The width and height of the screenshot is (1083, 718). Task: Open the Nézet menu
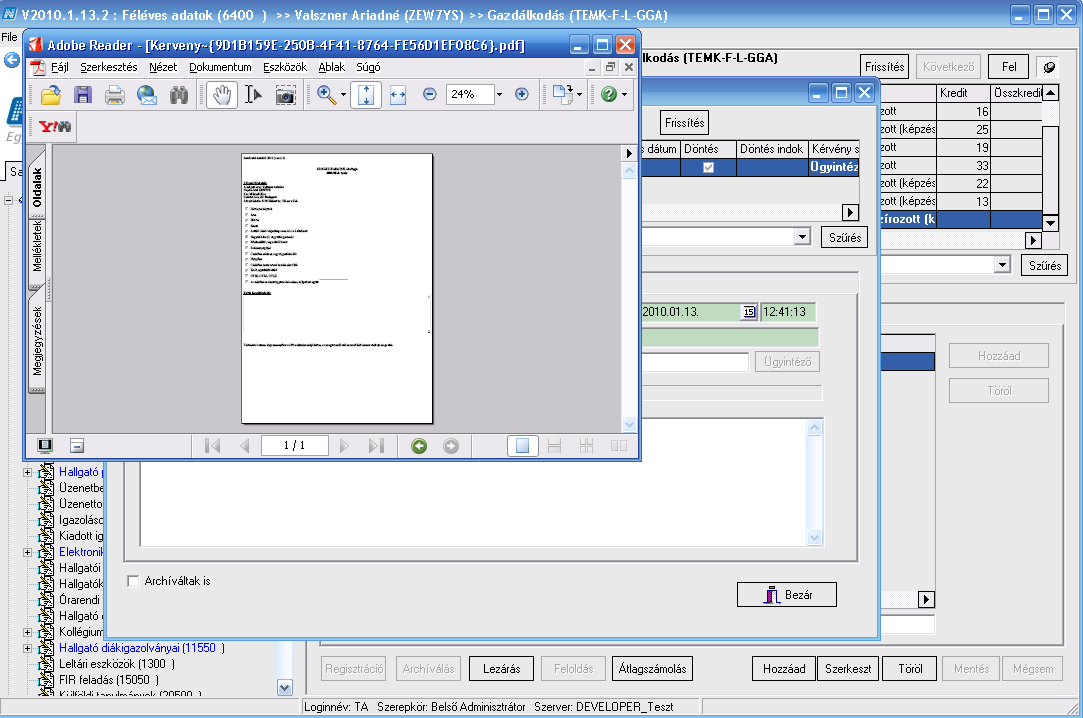[x=163, y=67]
